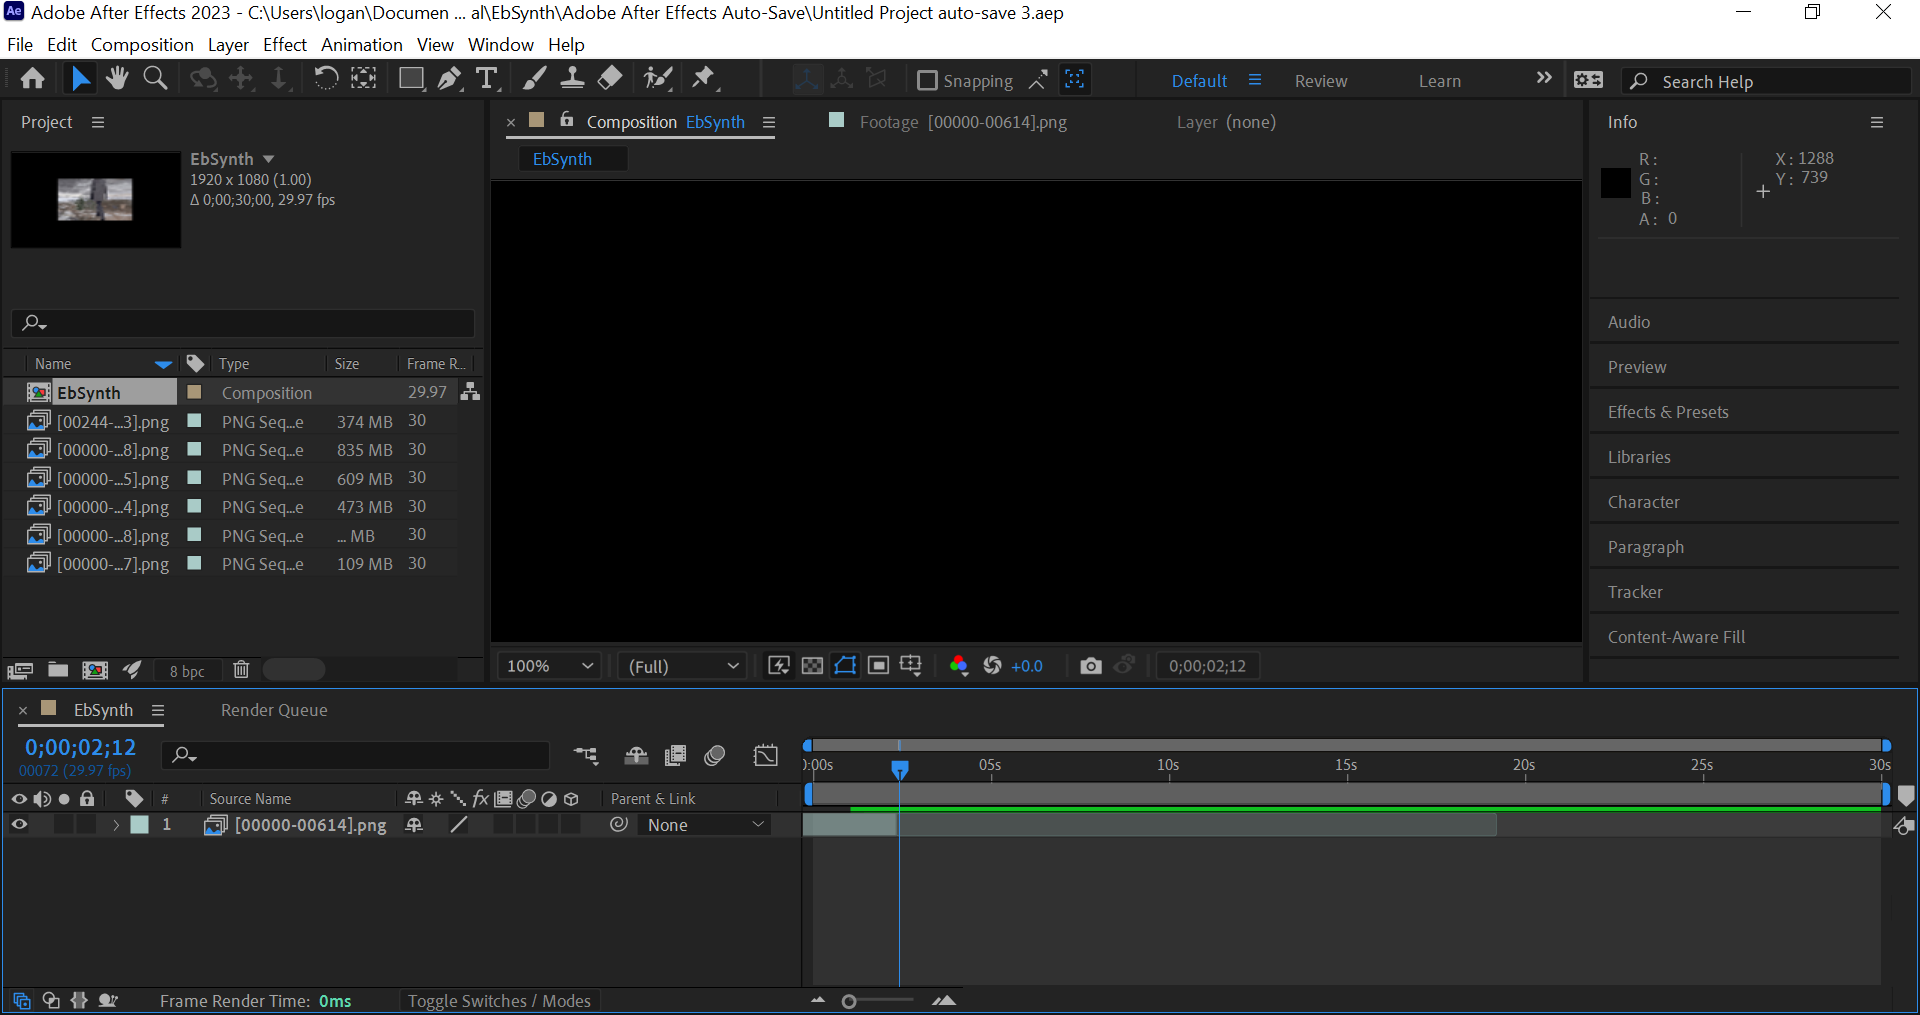Click 8 bpc color depth button
Screen dimensions: 1920x1015
[x=187, y=671]
